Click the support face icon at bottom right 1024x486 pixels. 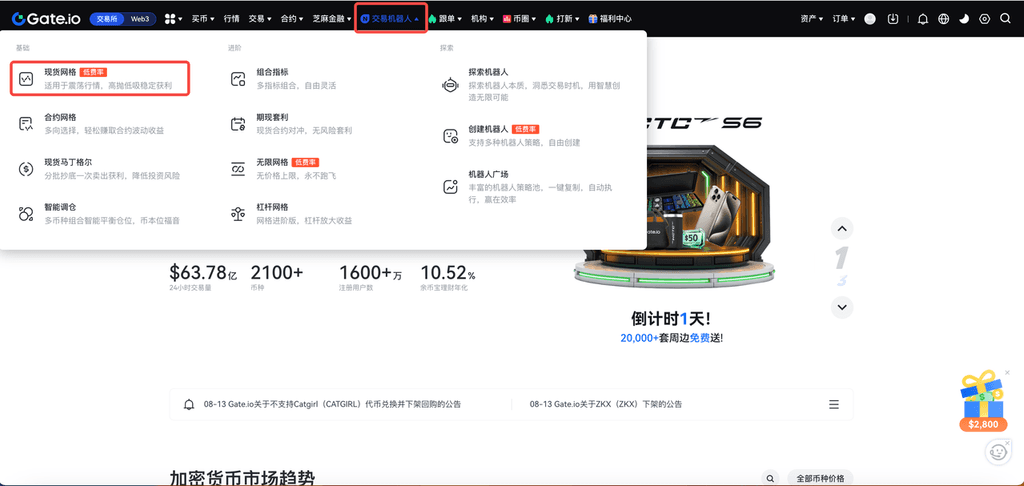pos(996,452)
